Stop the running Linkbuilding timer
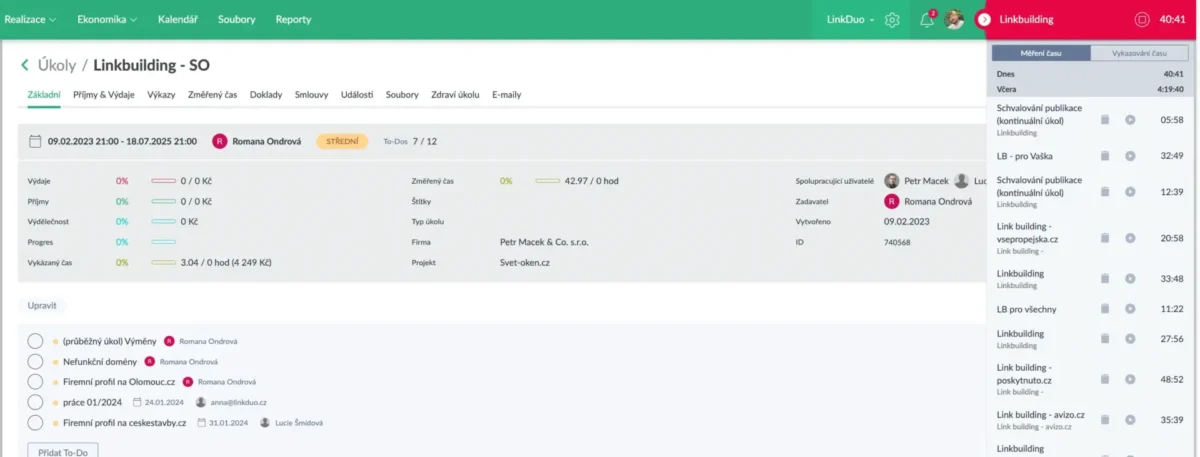The height and width of the screenshot is (457, 1200). [x=1142, y=19]
